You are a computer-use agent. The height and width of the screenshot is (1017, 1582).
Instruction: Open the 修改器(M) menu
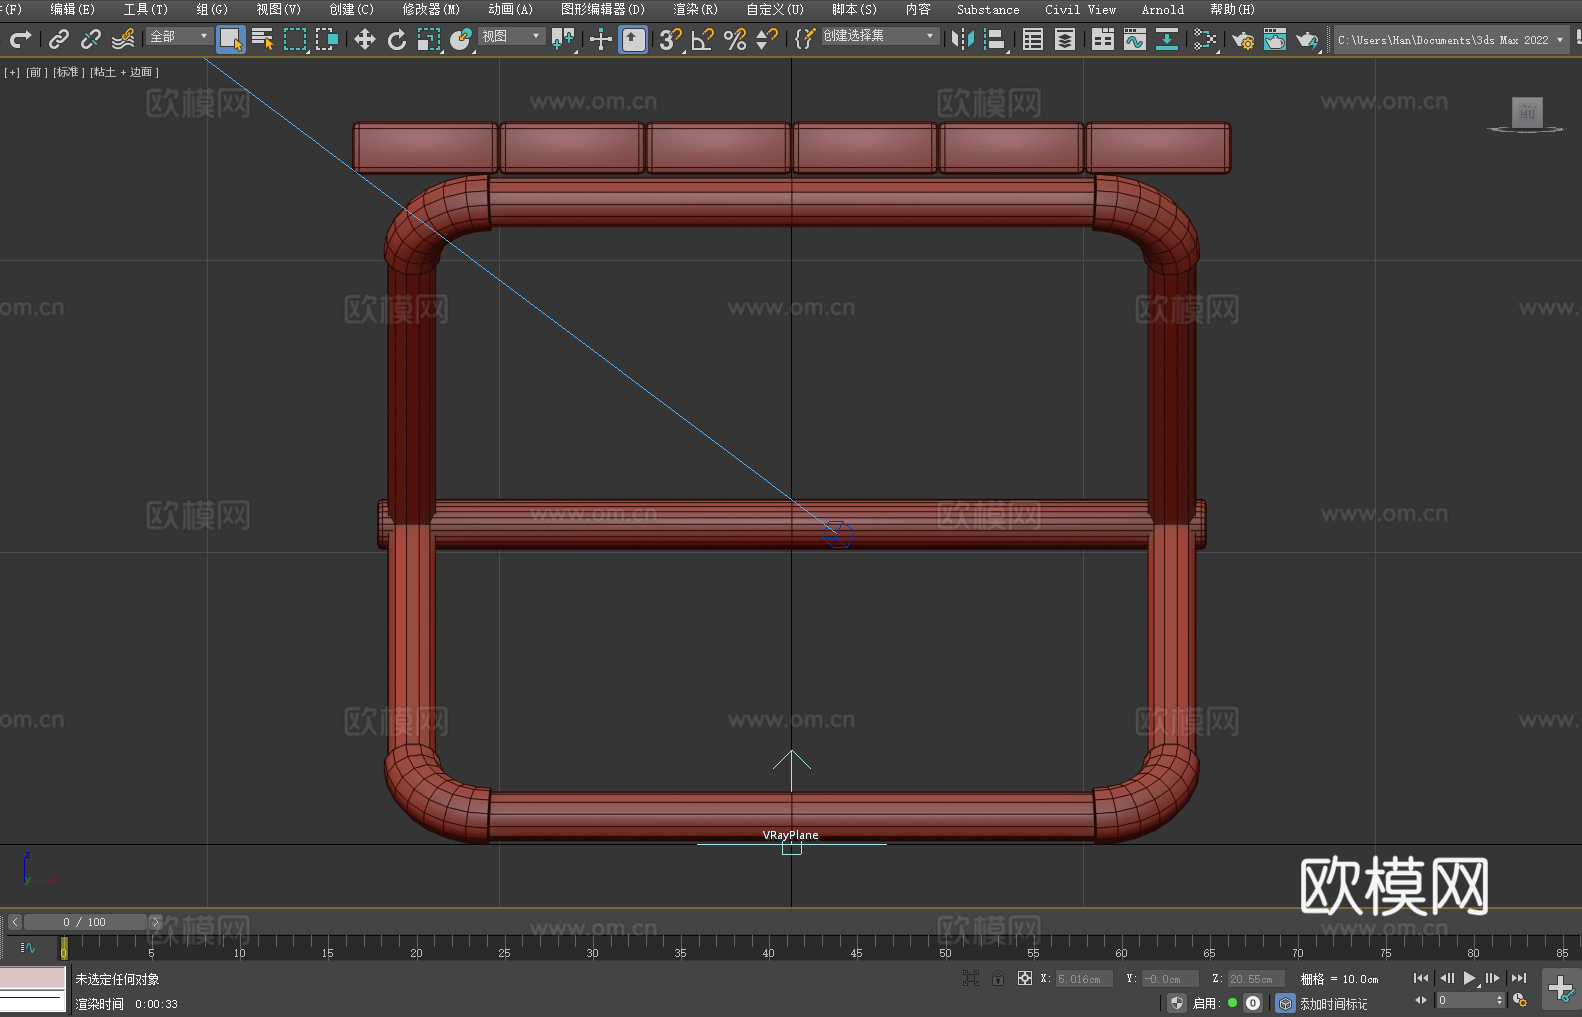431,9
